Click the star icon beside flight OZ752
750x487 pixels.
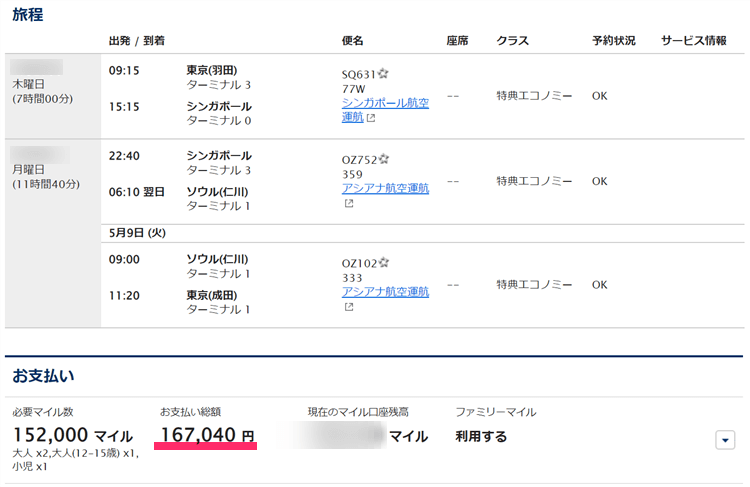[x=384, y=159]
